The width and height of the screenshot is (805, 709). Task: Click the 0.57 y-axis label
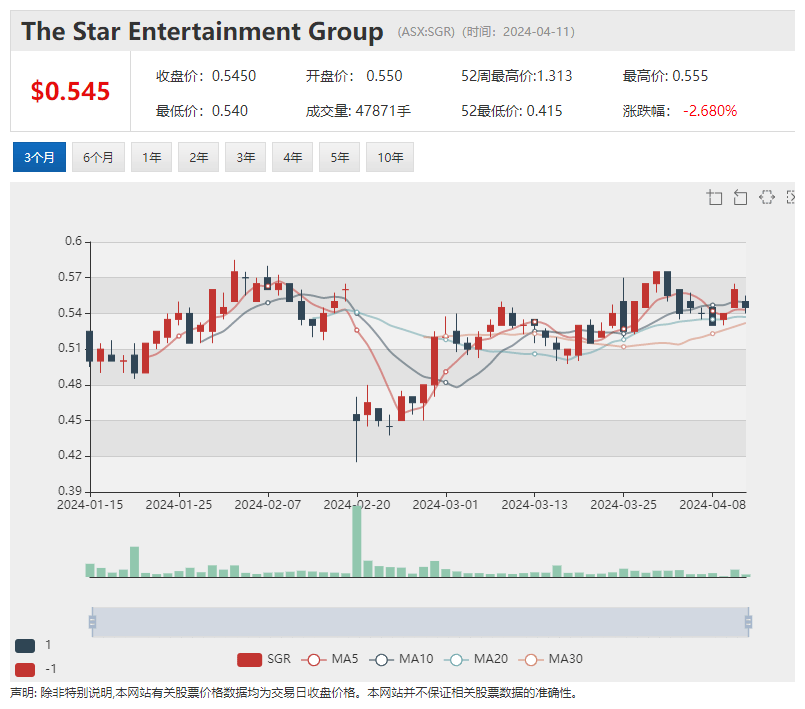point(70,277)
